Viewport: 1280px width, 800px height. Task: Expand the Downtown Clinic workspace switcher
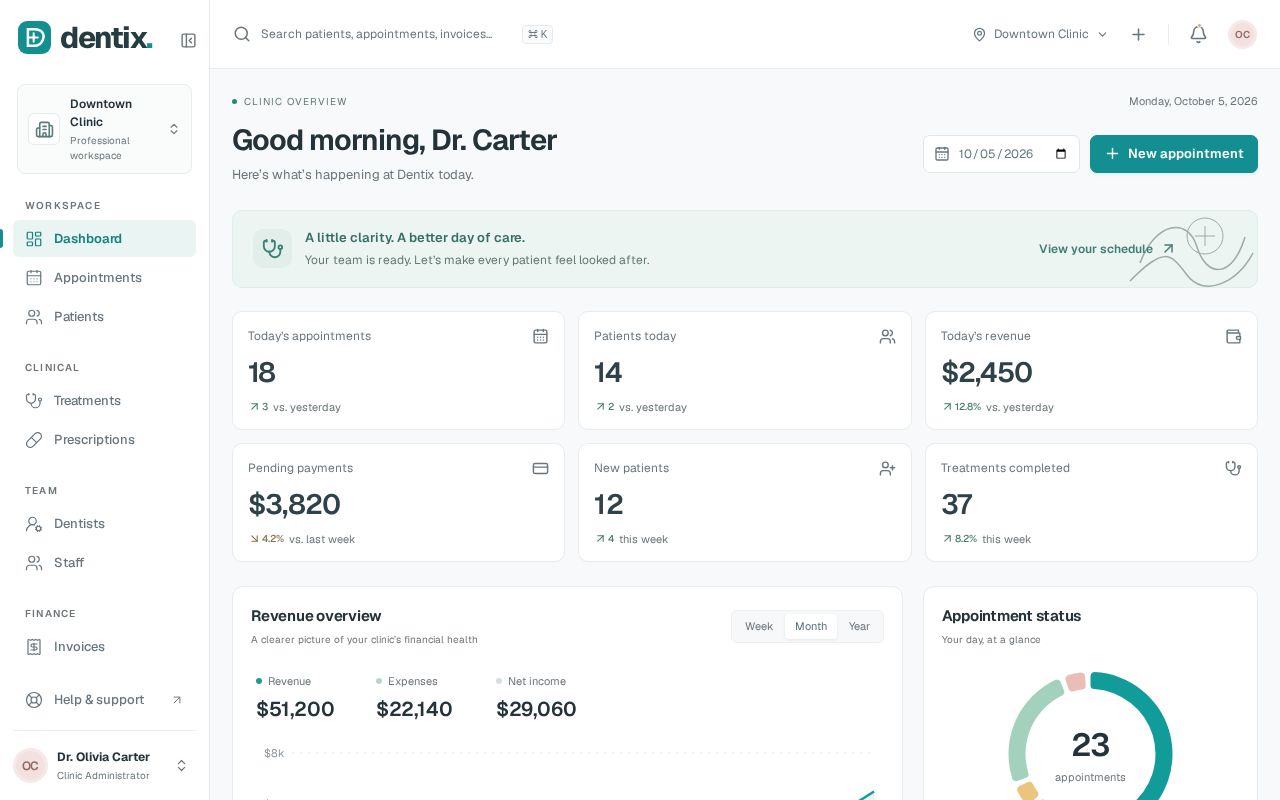104,129
